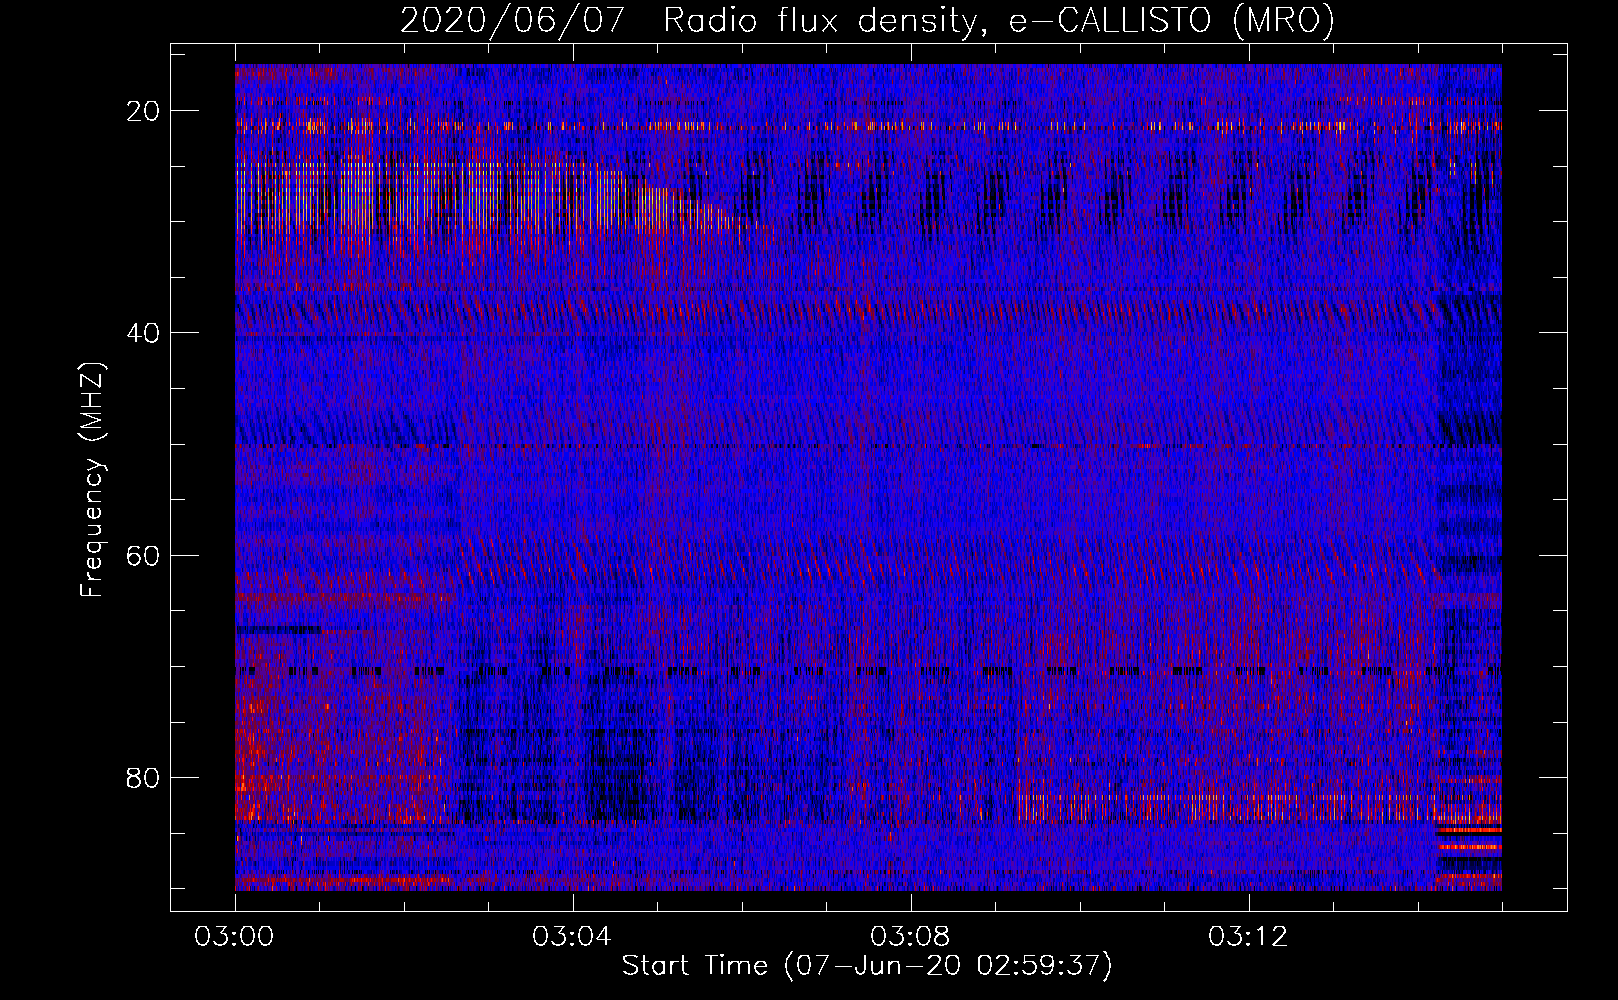Click the '03:00' time tick label

(235, 937)
